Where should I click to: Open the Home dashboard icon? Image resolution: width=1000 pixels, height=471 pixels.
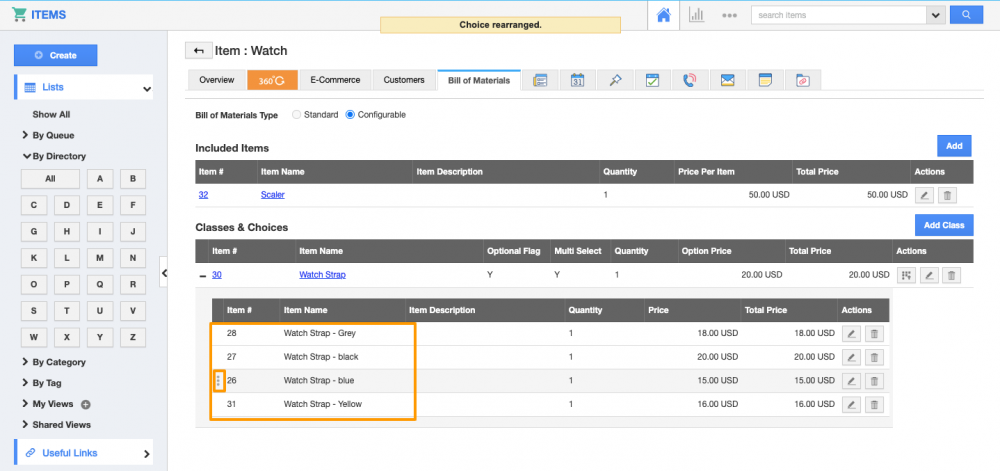coord(663,15)
